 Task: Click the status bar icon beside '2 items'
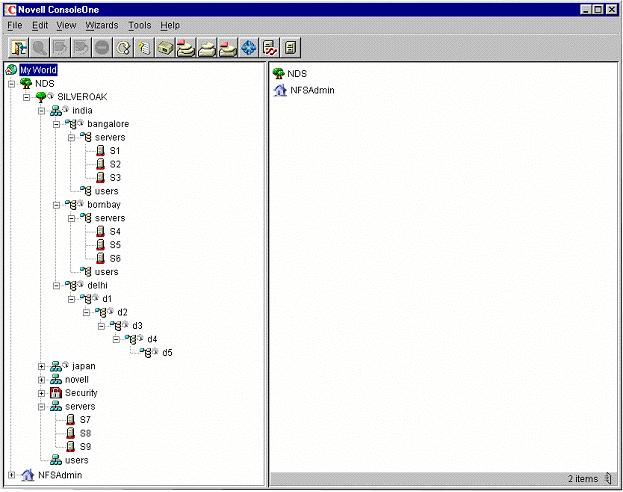coord(608,478)
